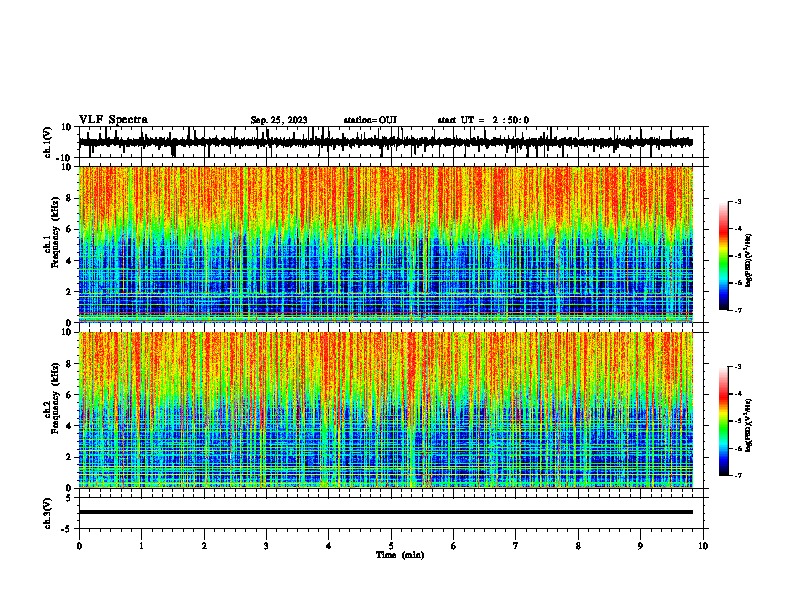
Task: Click the ch.2 spectrogram panel
Action: (386, 410)
